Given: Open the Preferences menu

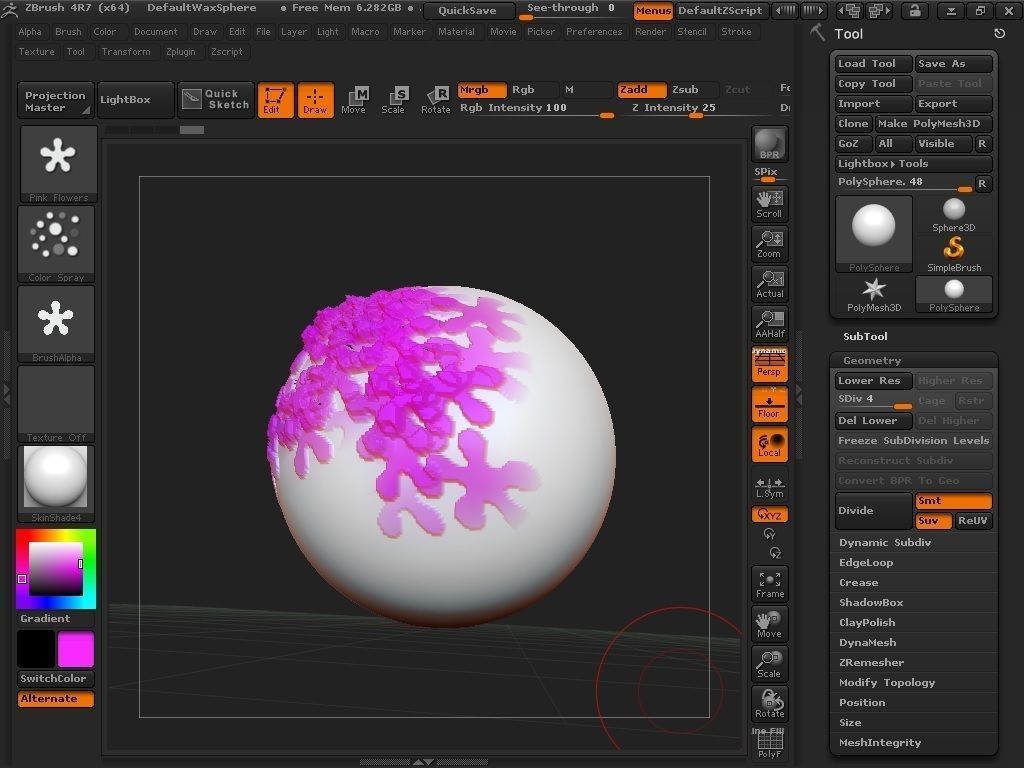Looking at the screenshot, I should pos(594,31).
